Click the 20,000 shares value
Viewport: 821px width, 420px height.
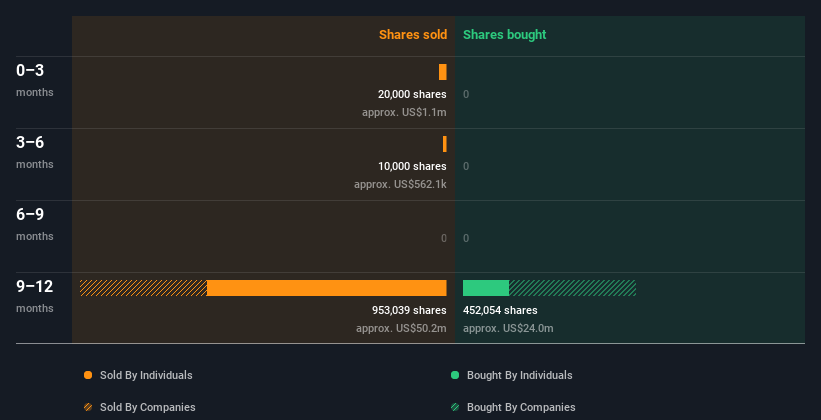[x=412, y=94]
